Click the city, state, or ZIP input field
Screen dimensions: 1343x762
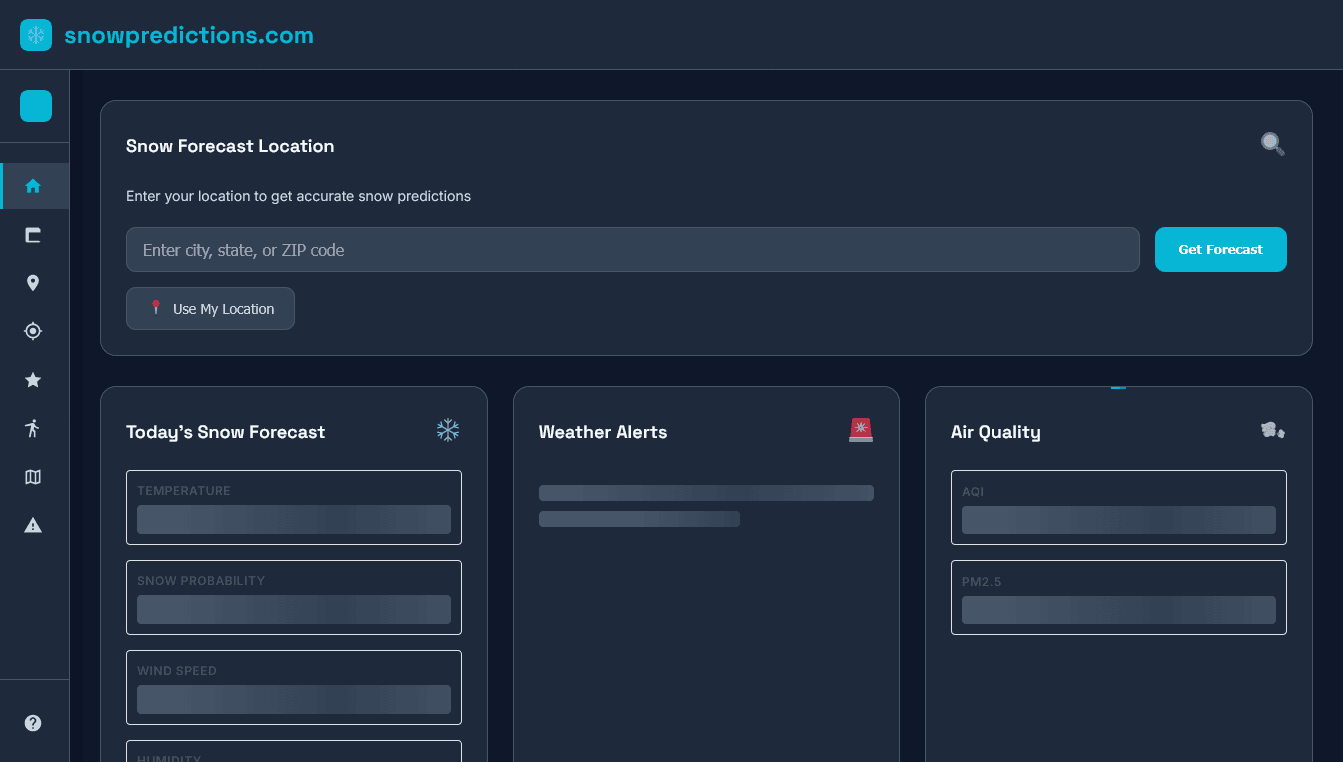[632, 249]
